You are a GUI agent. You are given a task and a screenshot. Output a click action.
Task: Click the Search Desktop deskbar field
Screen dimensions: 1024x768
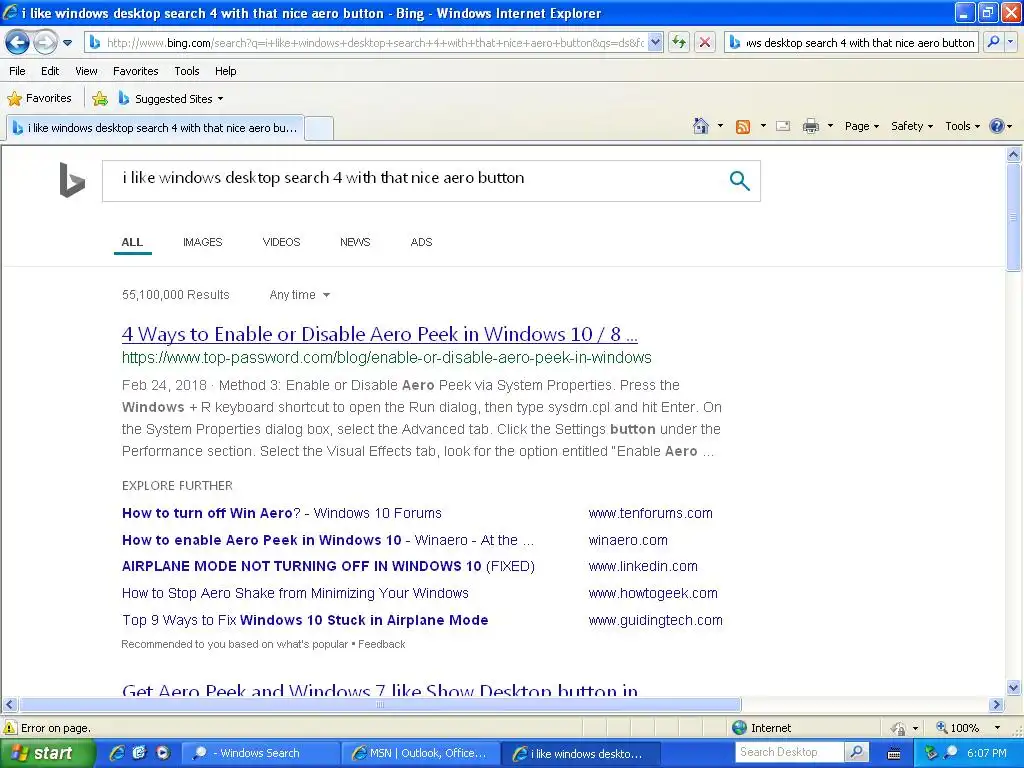point(789,752)
